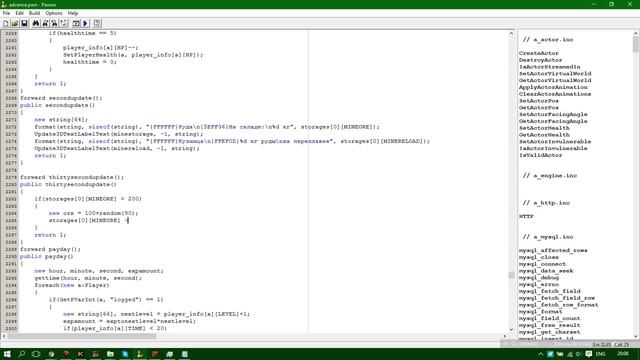
Task: Open Task View on taskbar
Action: pos(36,354)
